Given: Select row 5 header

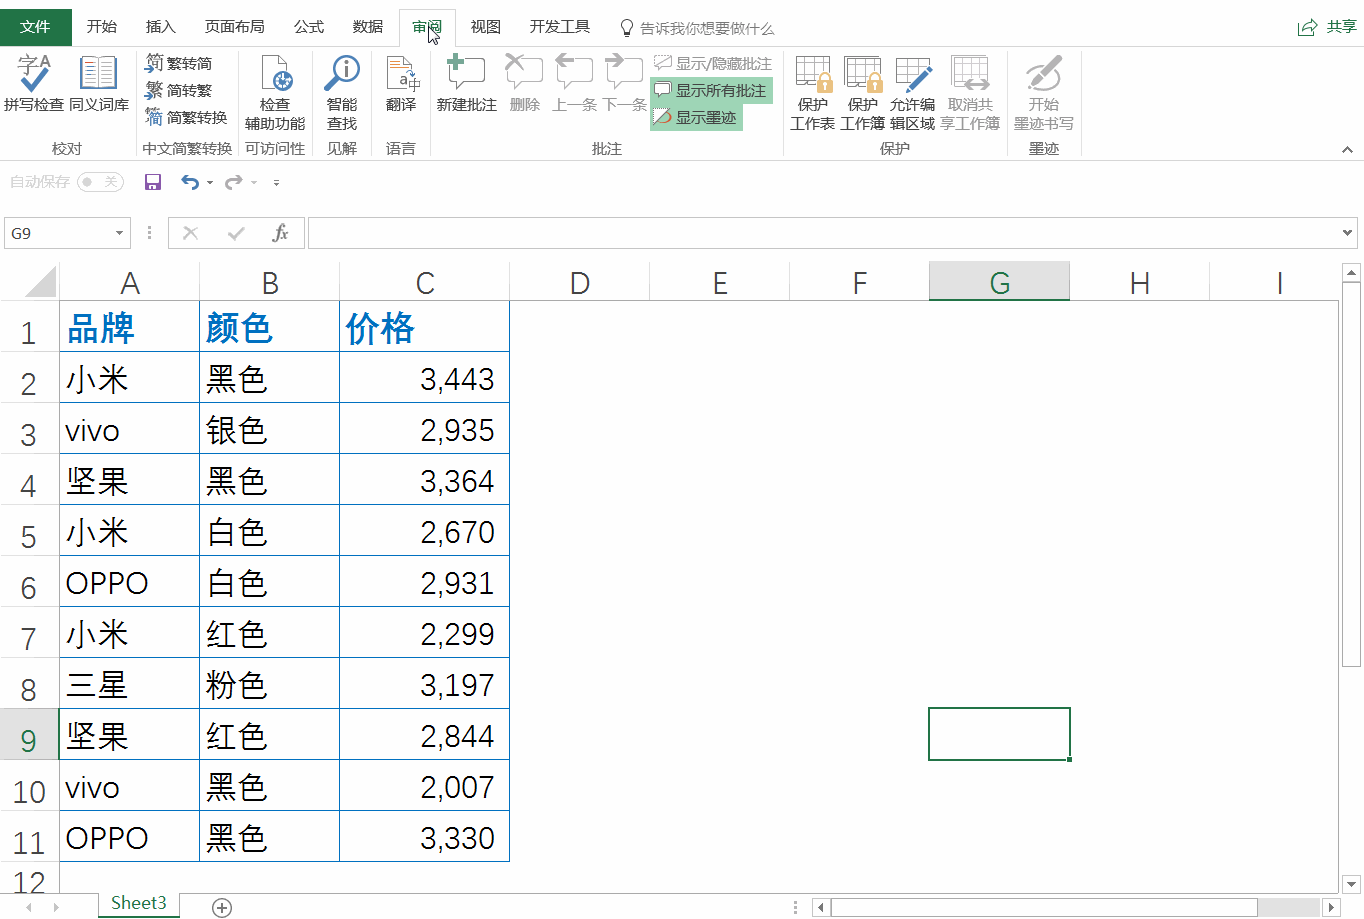Looking at the screenshot, I should 29,531.
